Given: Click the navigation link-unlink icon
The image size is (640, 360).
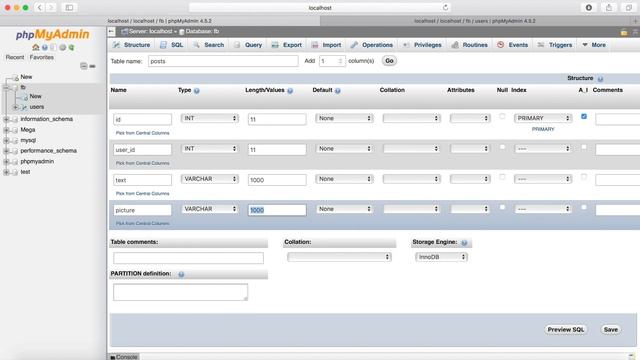Looking at the screenshot, I should point(93,66).
